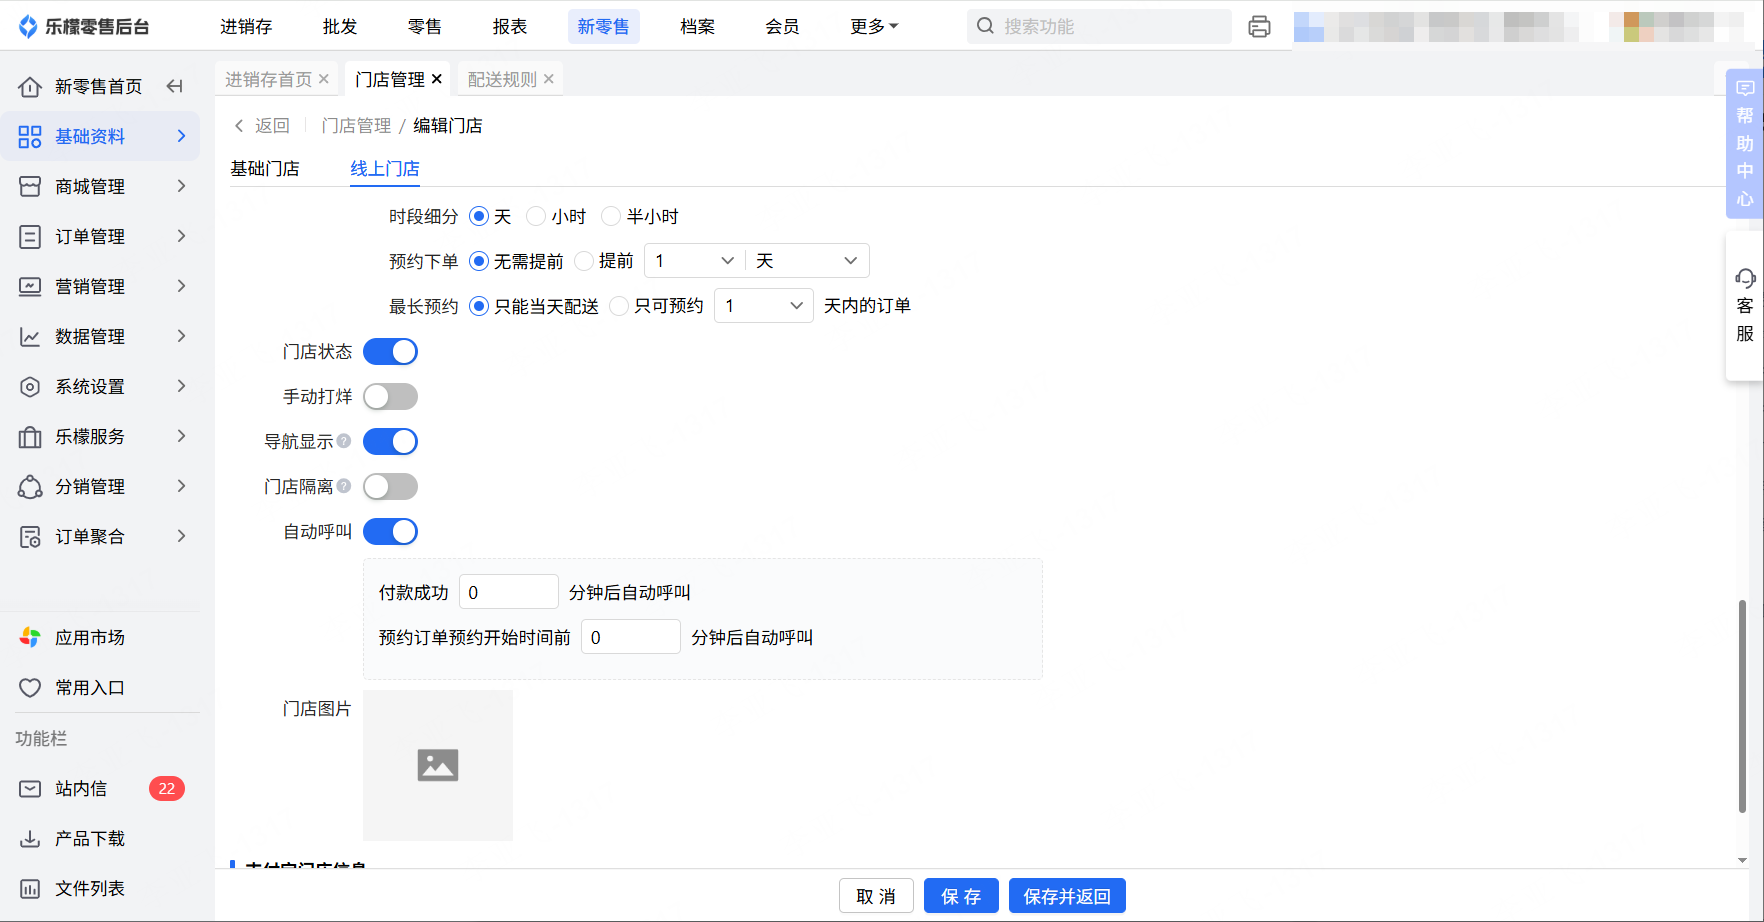Select the 半小时 radio option

point(611,217)
